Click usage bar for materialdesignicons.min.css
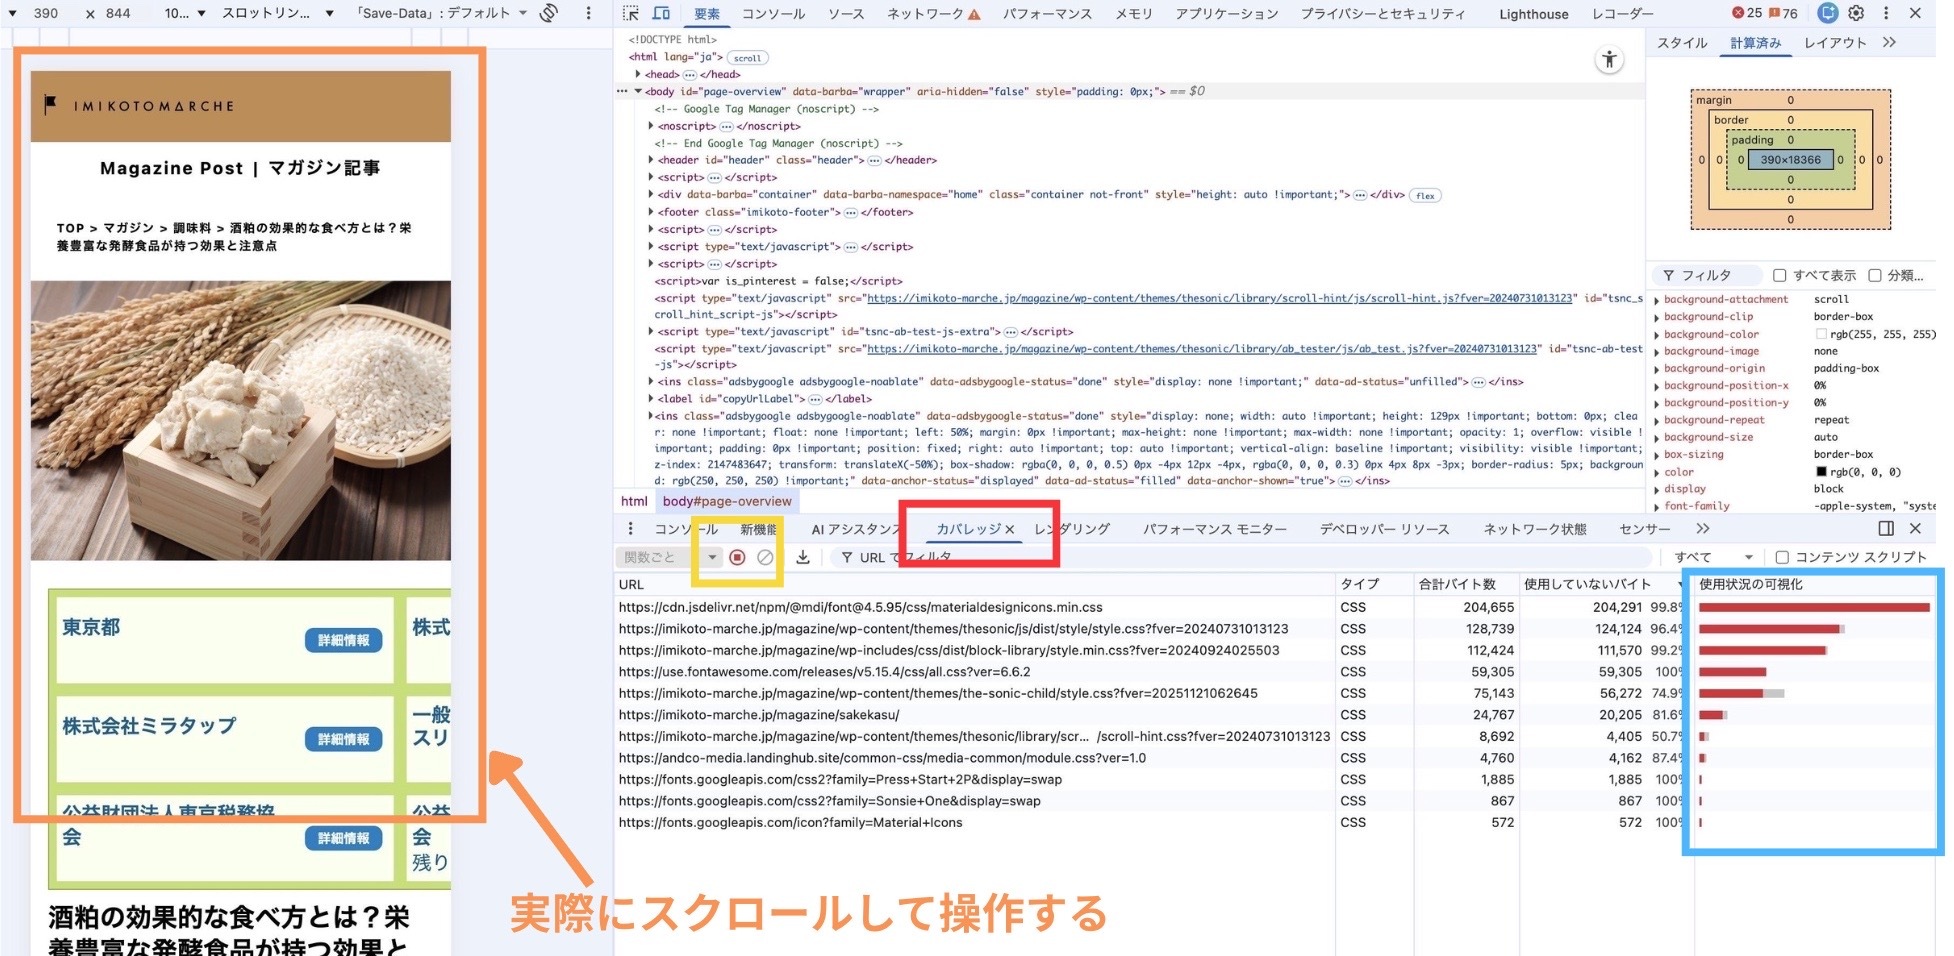The width and height of the screenshot is (1954, 956). coord(1814,607)
